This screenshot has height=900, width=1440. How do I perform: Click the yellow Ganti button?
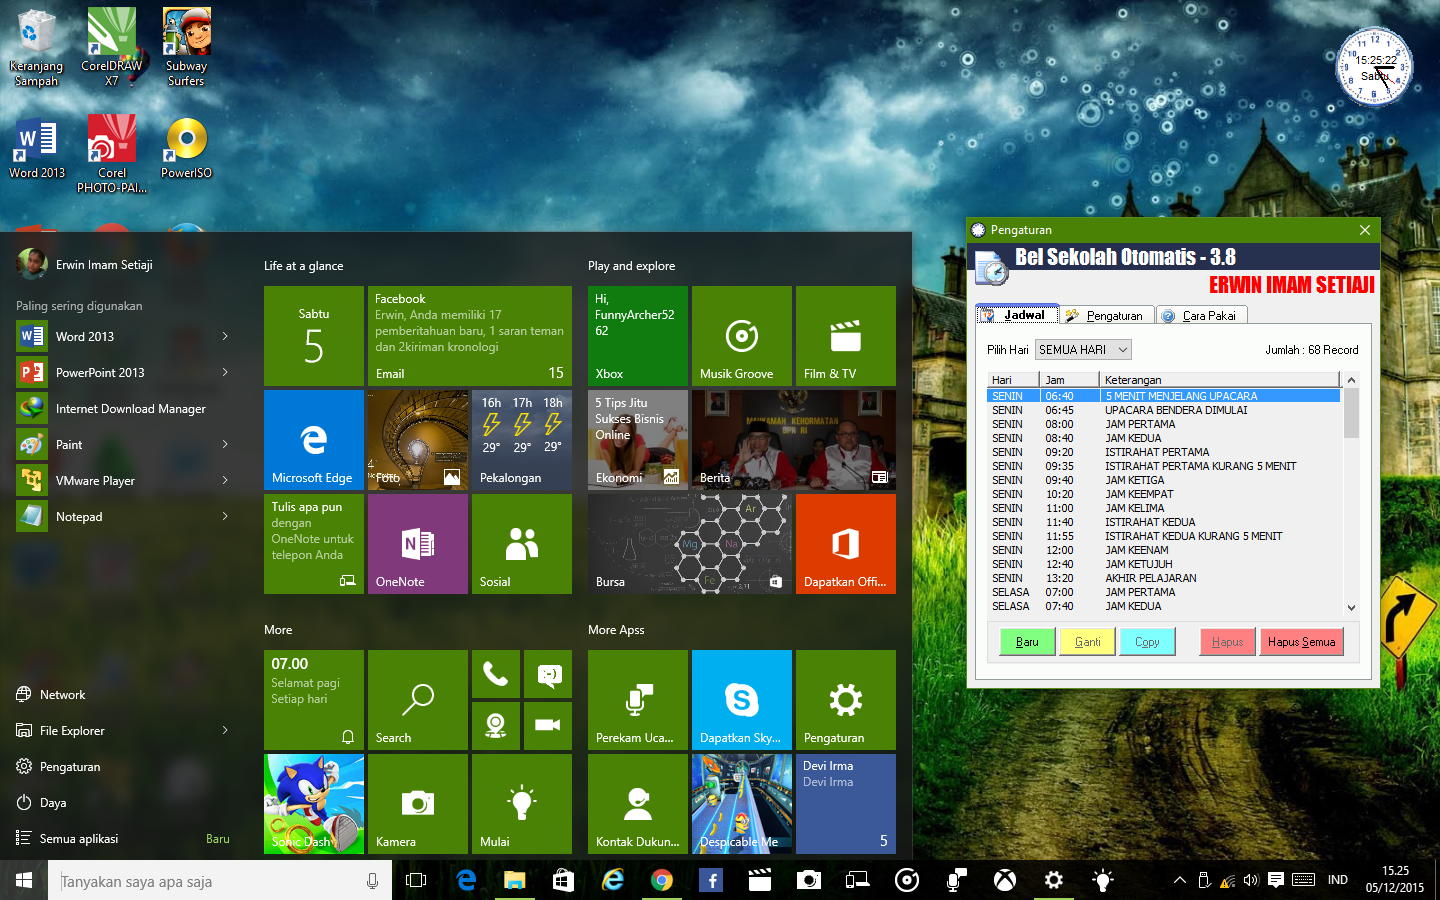(1087, 642)
